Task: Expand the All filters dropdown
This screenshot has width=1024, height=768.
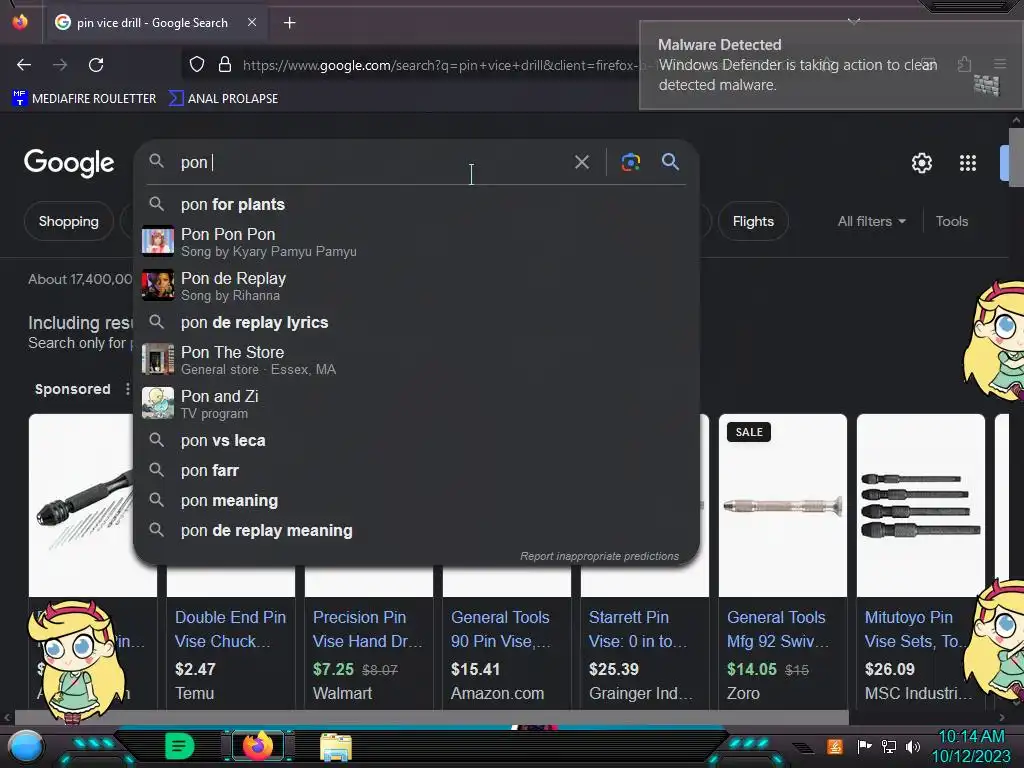Action: pos(871,221)
